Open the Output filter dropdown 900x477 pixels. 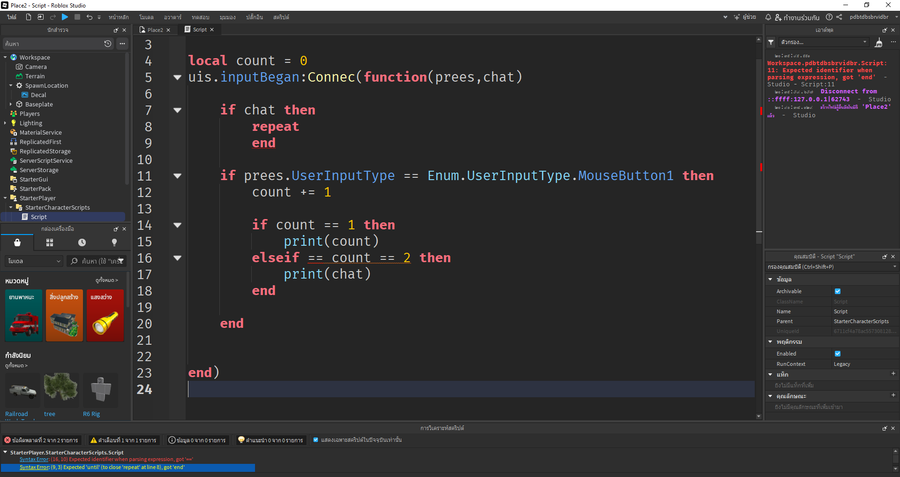[x=823, y=42]
